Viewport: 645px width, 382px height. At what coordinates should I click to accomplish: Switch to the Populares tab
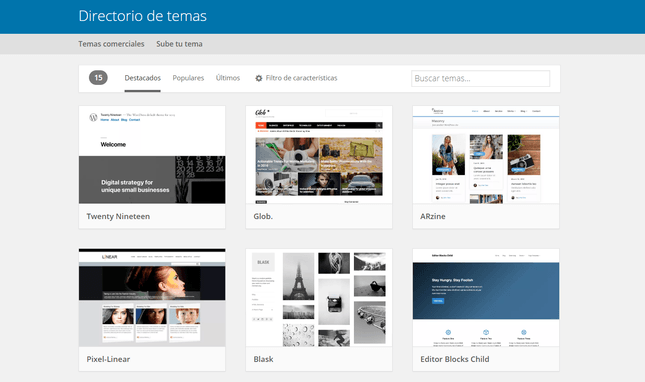pyautogui.click(x=188, y=78)
